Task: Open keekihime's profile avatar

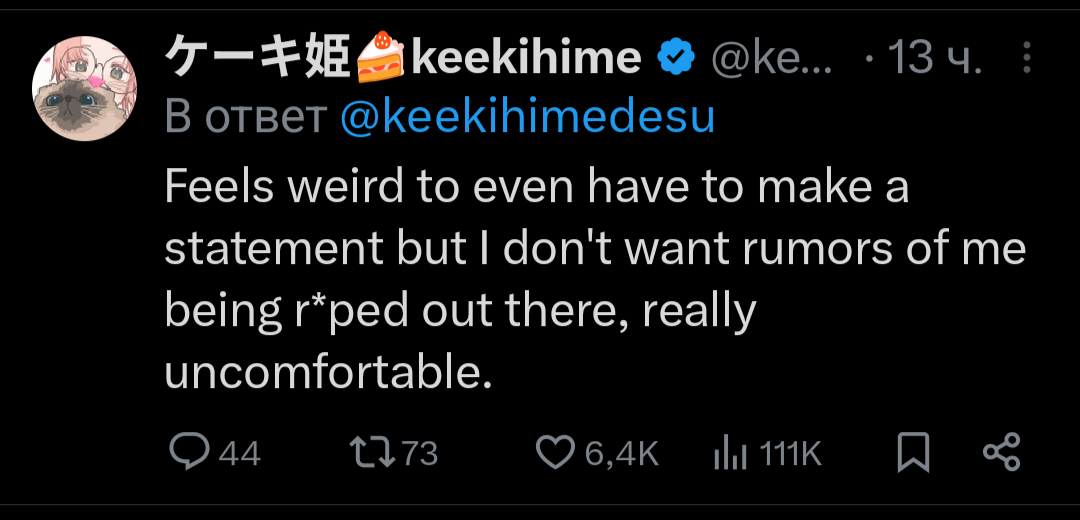Action: click(84, 89)
